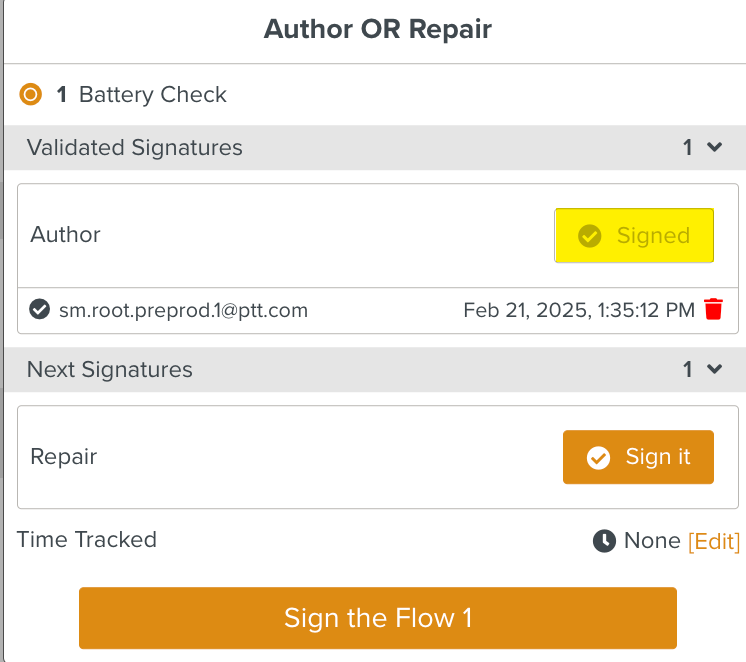Collapse the Next Signatures chevron
This screenshot has width=746, height=662.
[714, 369]
